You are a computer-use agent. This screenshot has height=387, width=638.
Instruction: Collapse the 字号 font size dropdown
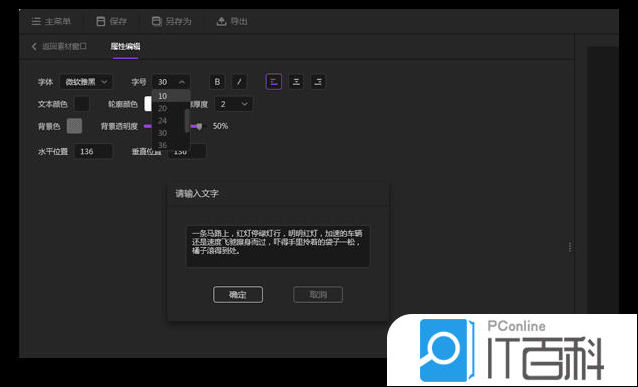coord(171,82)
